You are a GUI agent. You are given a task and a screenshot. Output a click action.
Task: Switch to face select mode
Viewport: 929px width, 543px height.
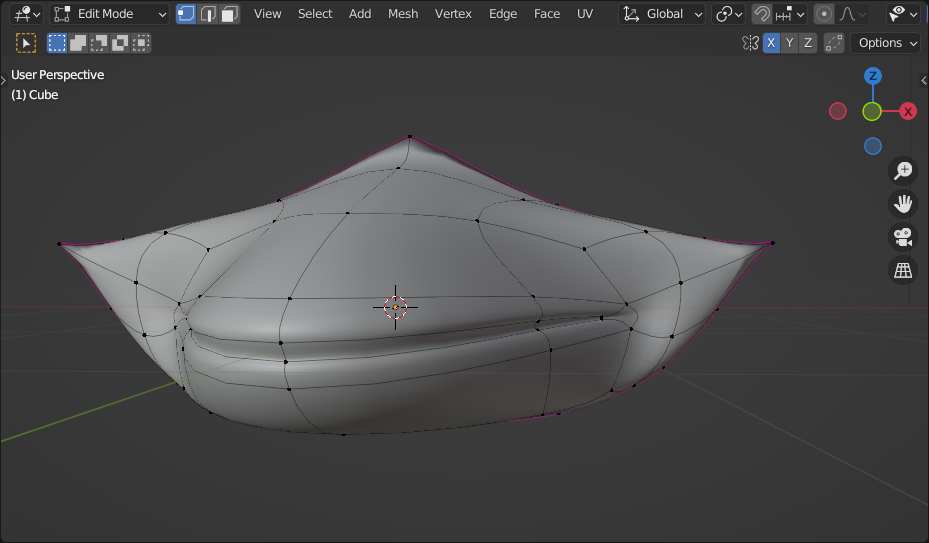pyautogui.click(x=229, y=14)
